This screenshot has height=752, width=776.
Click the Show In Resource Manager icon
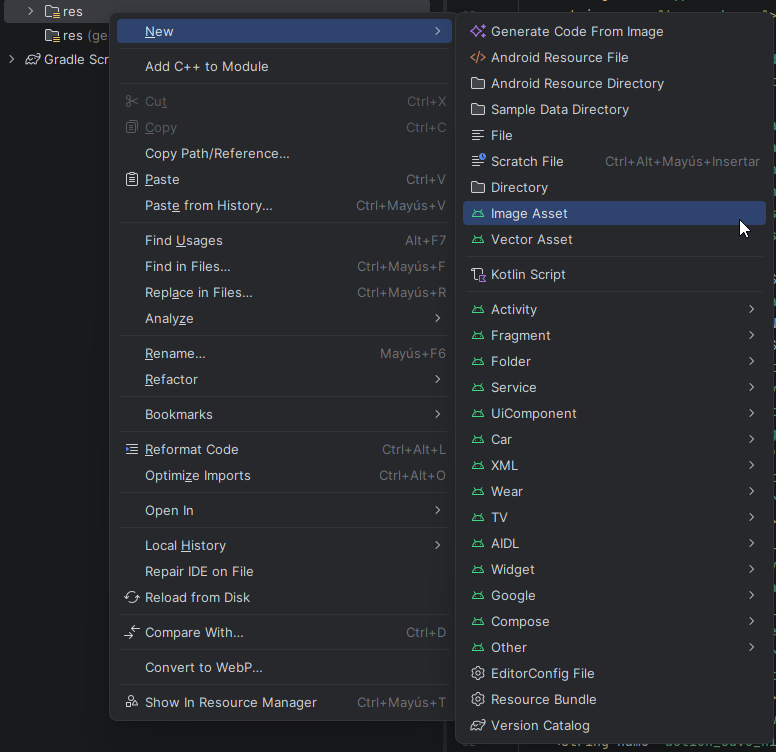132,702
